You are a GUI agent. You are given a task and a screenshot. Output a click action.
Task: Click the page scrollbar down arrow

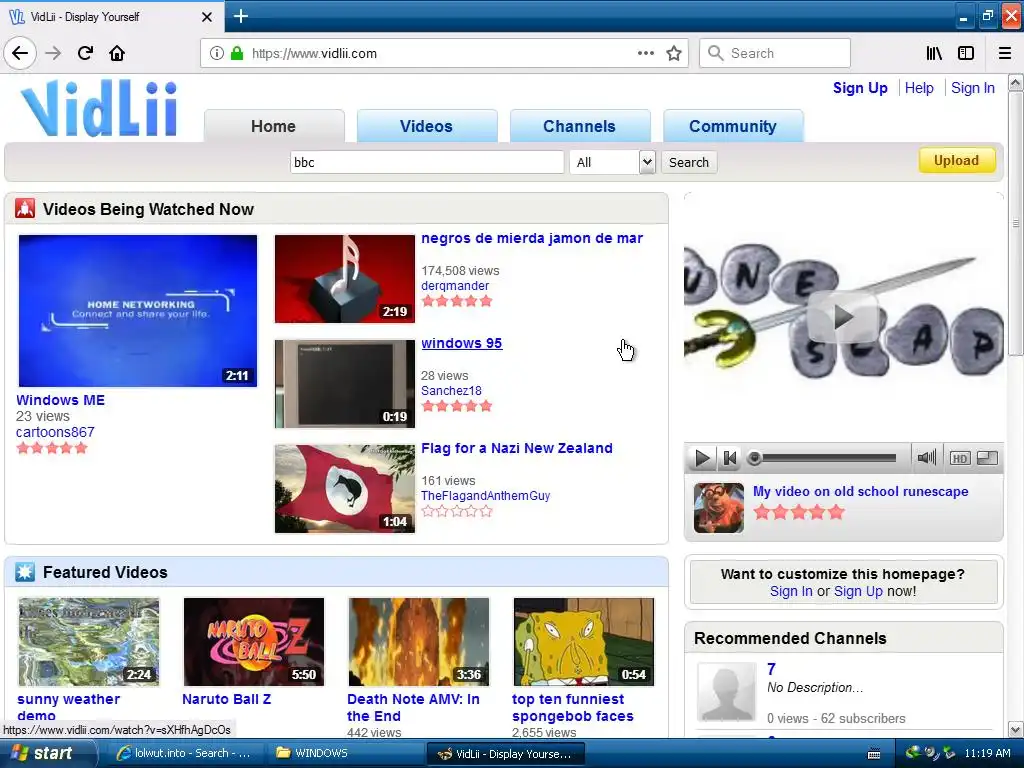pos(1016,729)
